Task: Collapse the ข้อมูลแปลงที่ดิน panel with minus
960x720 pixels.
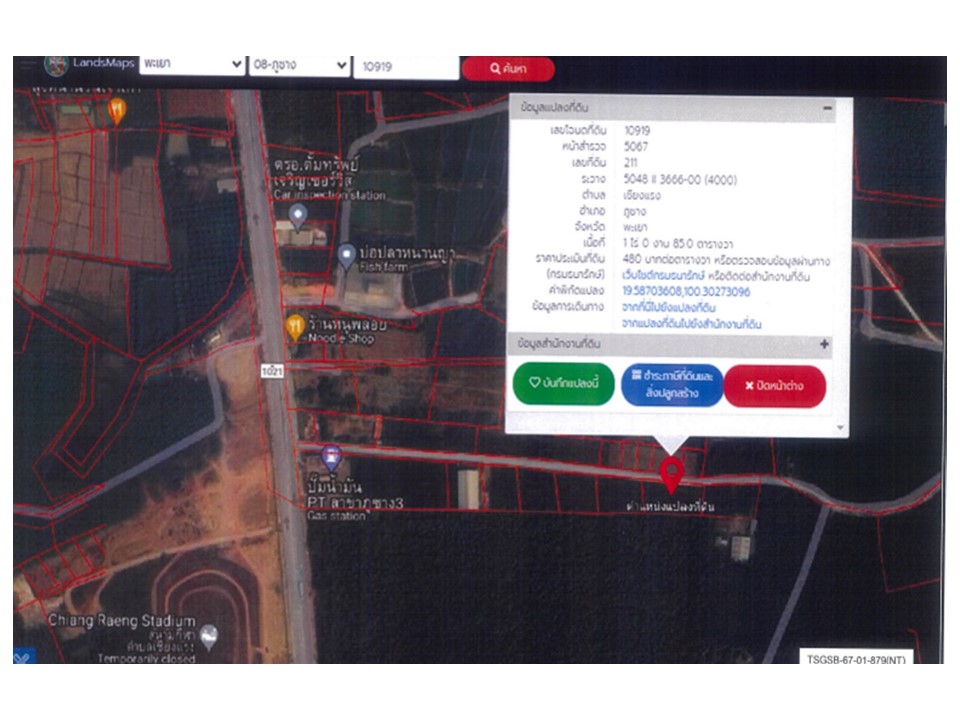Action: 827,107
